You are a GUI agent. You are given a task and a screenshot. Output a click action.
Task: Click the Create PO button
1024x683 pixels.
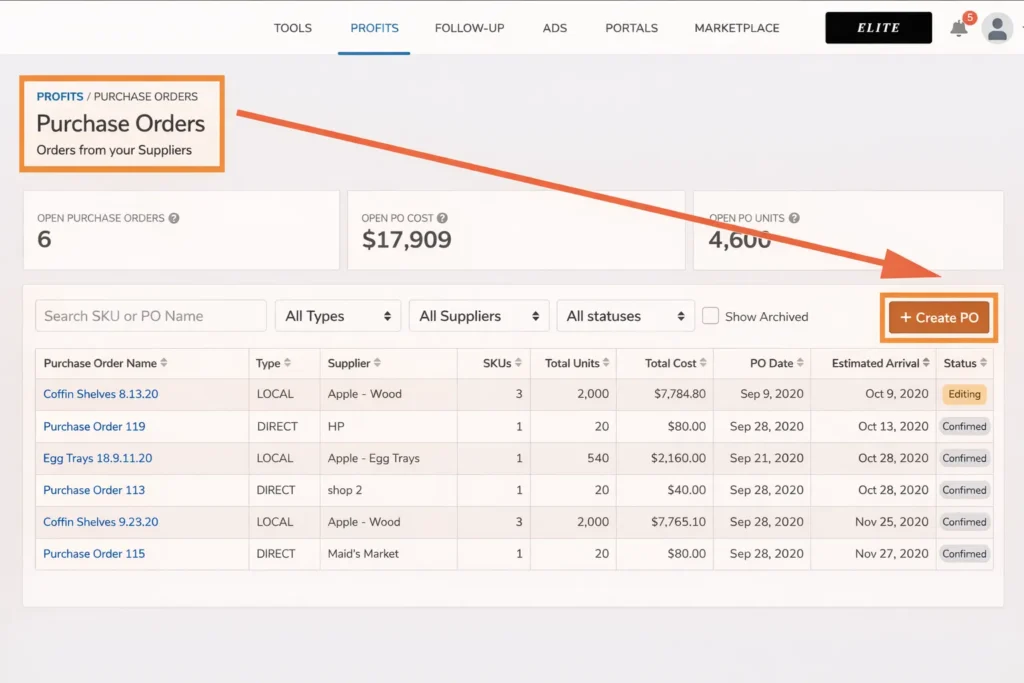pos(938,316)
